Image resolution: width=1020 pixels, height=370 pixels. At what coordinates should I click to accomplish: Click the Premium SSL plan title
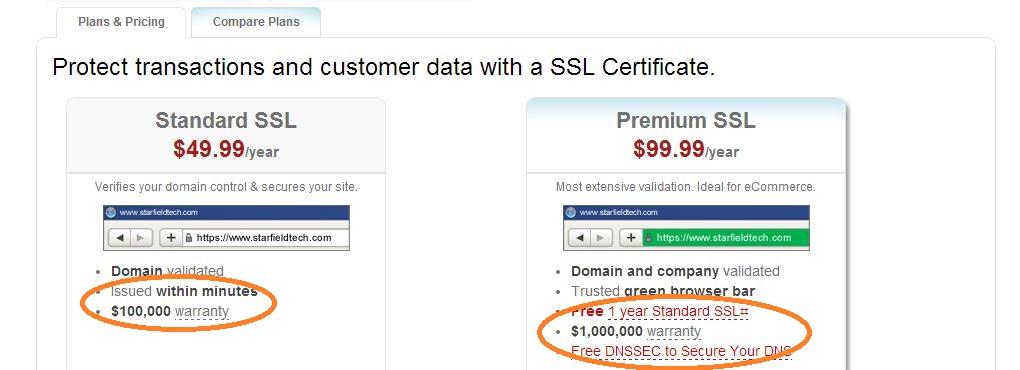point(686,120)
